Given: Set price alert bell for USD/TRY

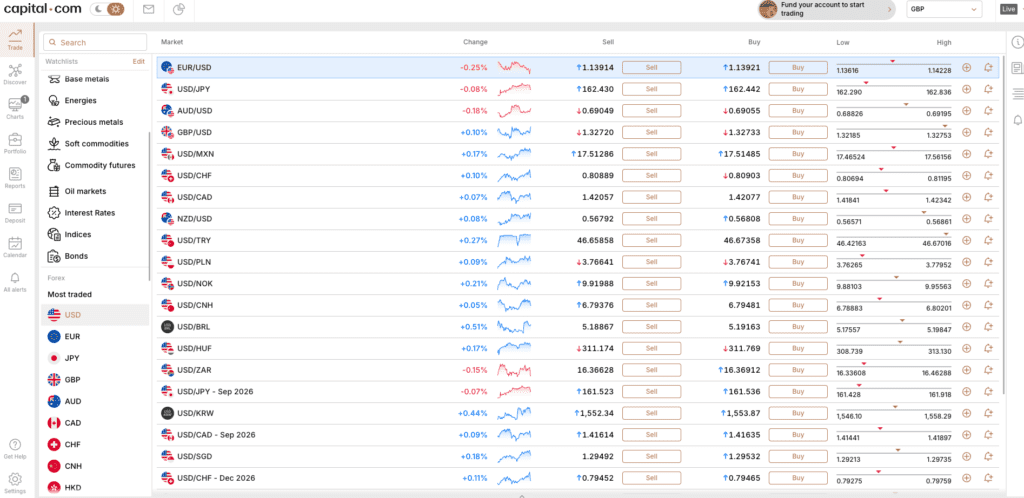Looking at the screenshot, I should (987, 240).
